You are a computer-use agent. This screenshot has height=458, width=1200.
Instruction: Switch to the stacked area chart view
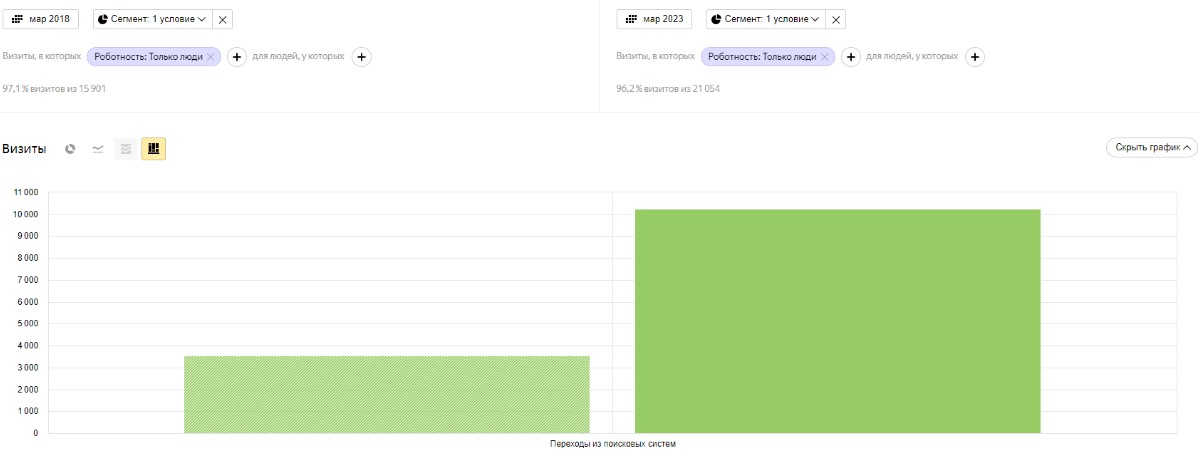[125, 149]
